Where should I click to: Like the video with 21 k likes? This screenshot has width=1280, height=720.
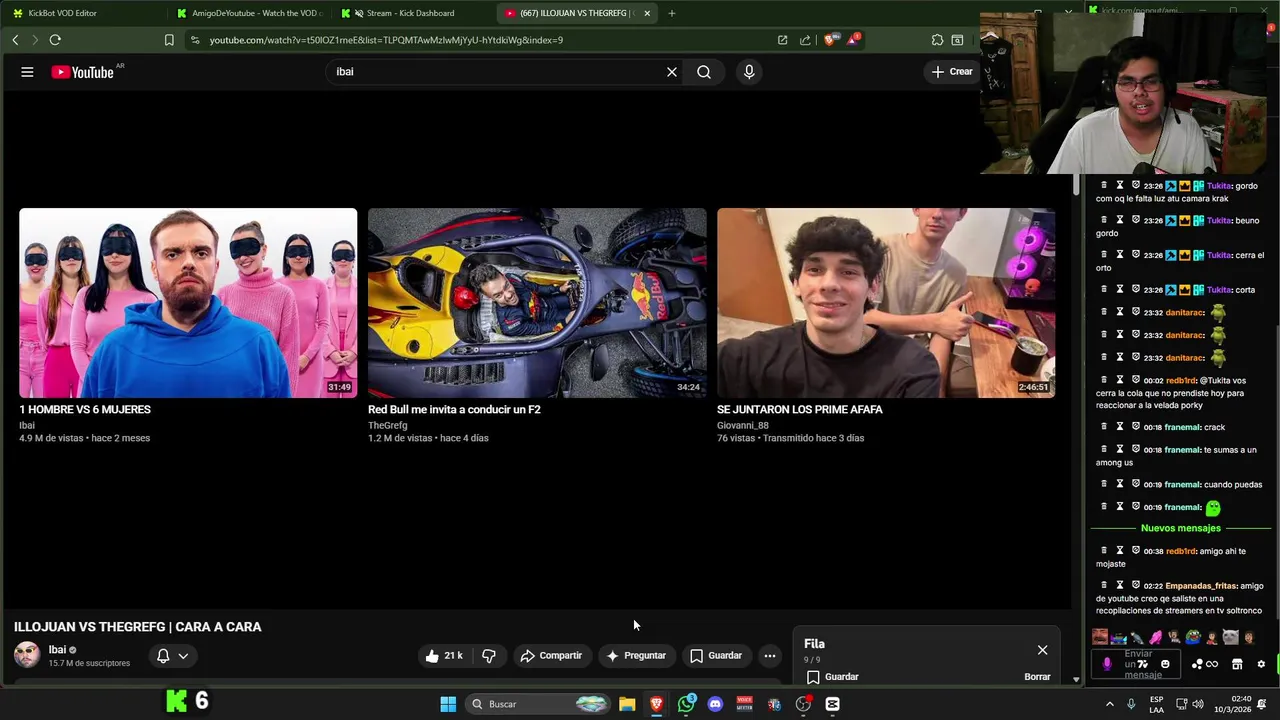444,656
